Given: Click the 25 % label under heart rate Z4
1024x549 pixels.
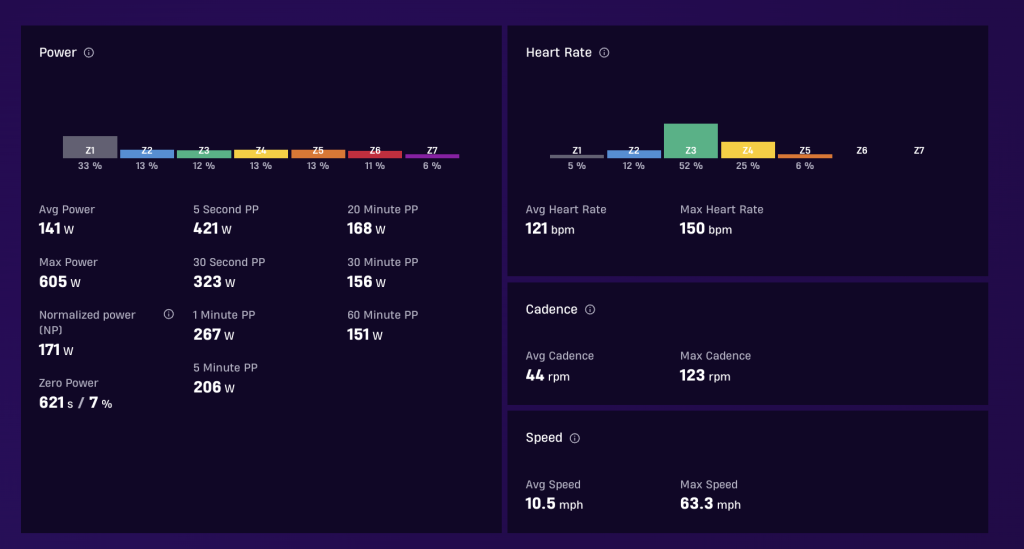Looking at the screenshot, I should [x=748, y=166].
